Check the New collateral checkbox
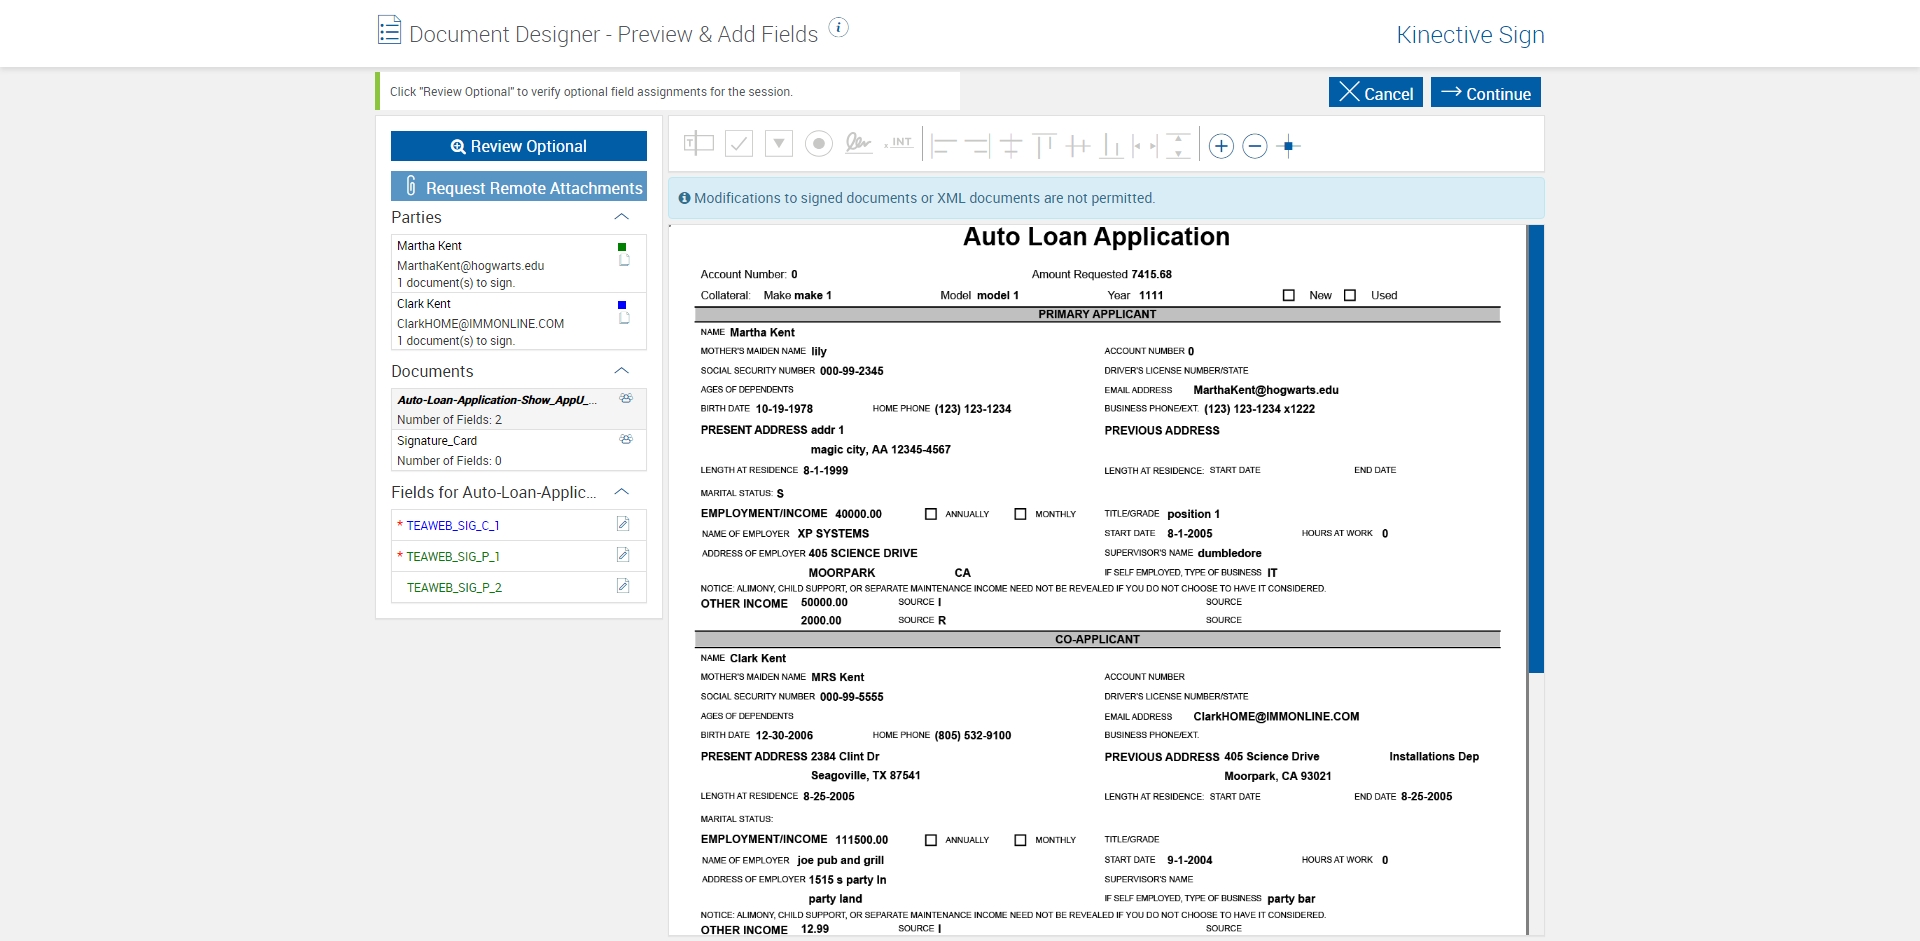 point(1289,295)
